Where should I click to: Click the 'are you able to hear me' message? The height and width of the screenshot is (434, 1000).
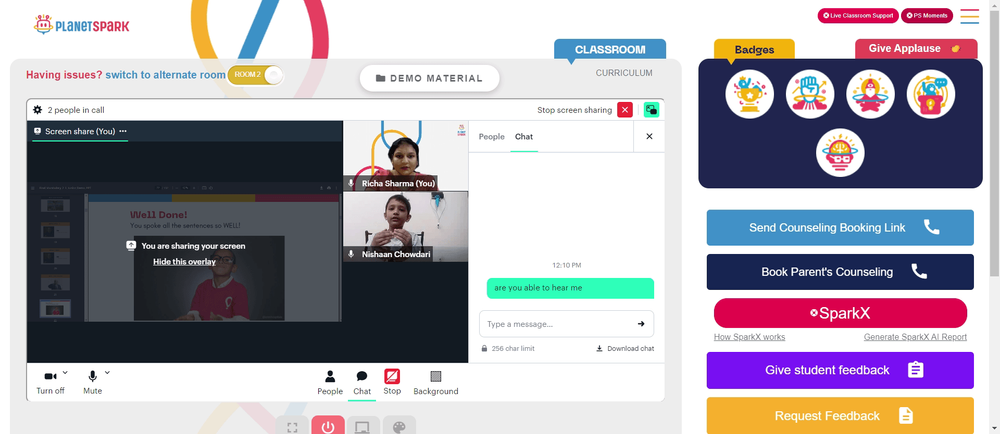click(x=570, y=288)
